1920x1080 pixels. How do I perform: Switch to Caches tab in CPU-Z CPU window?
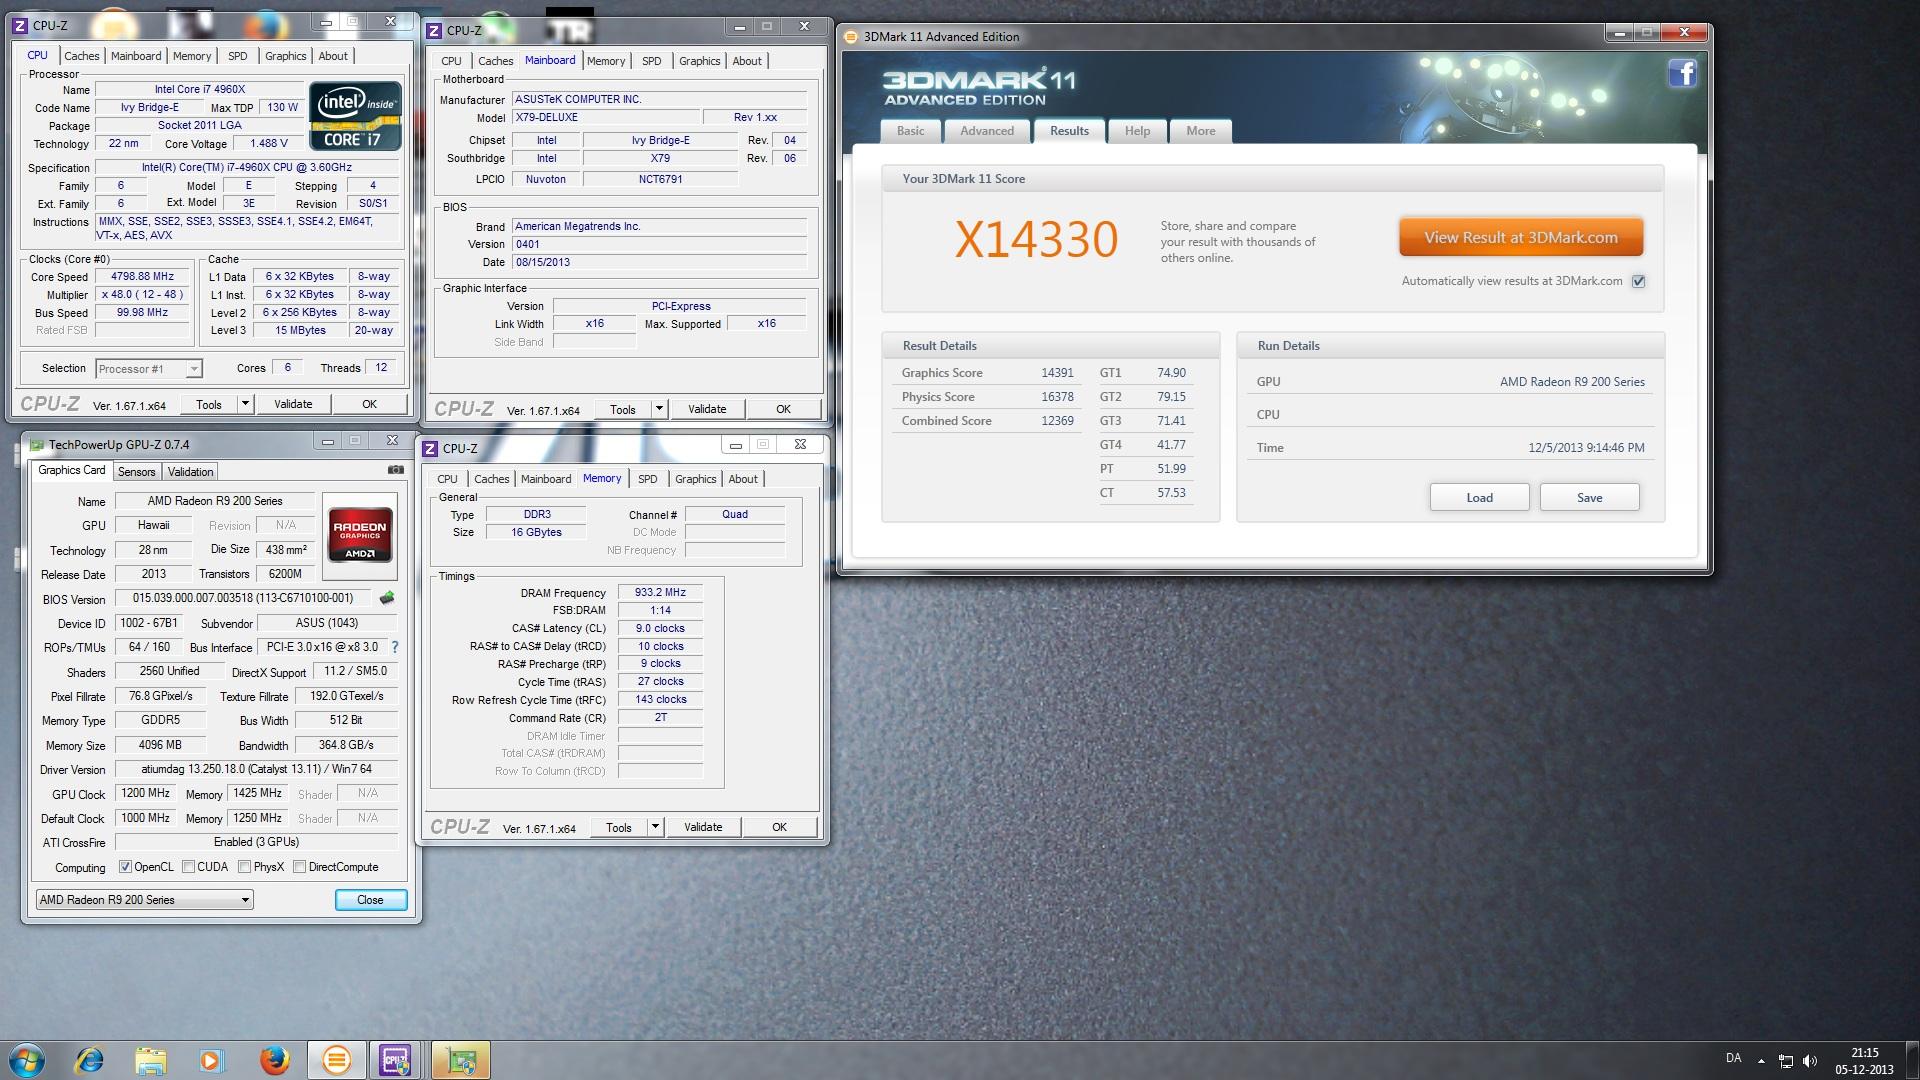[x=82, y=56]
